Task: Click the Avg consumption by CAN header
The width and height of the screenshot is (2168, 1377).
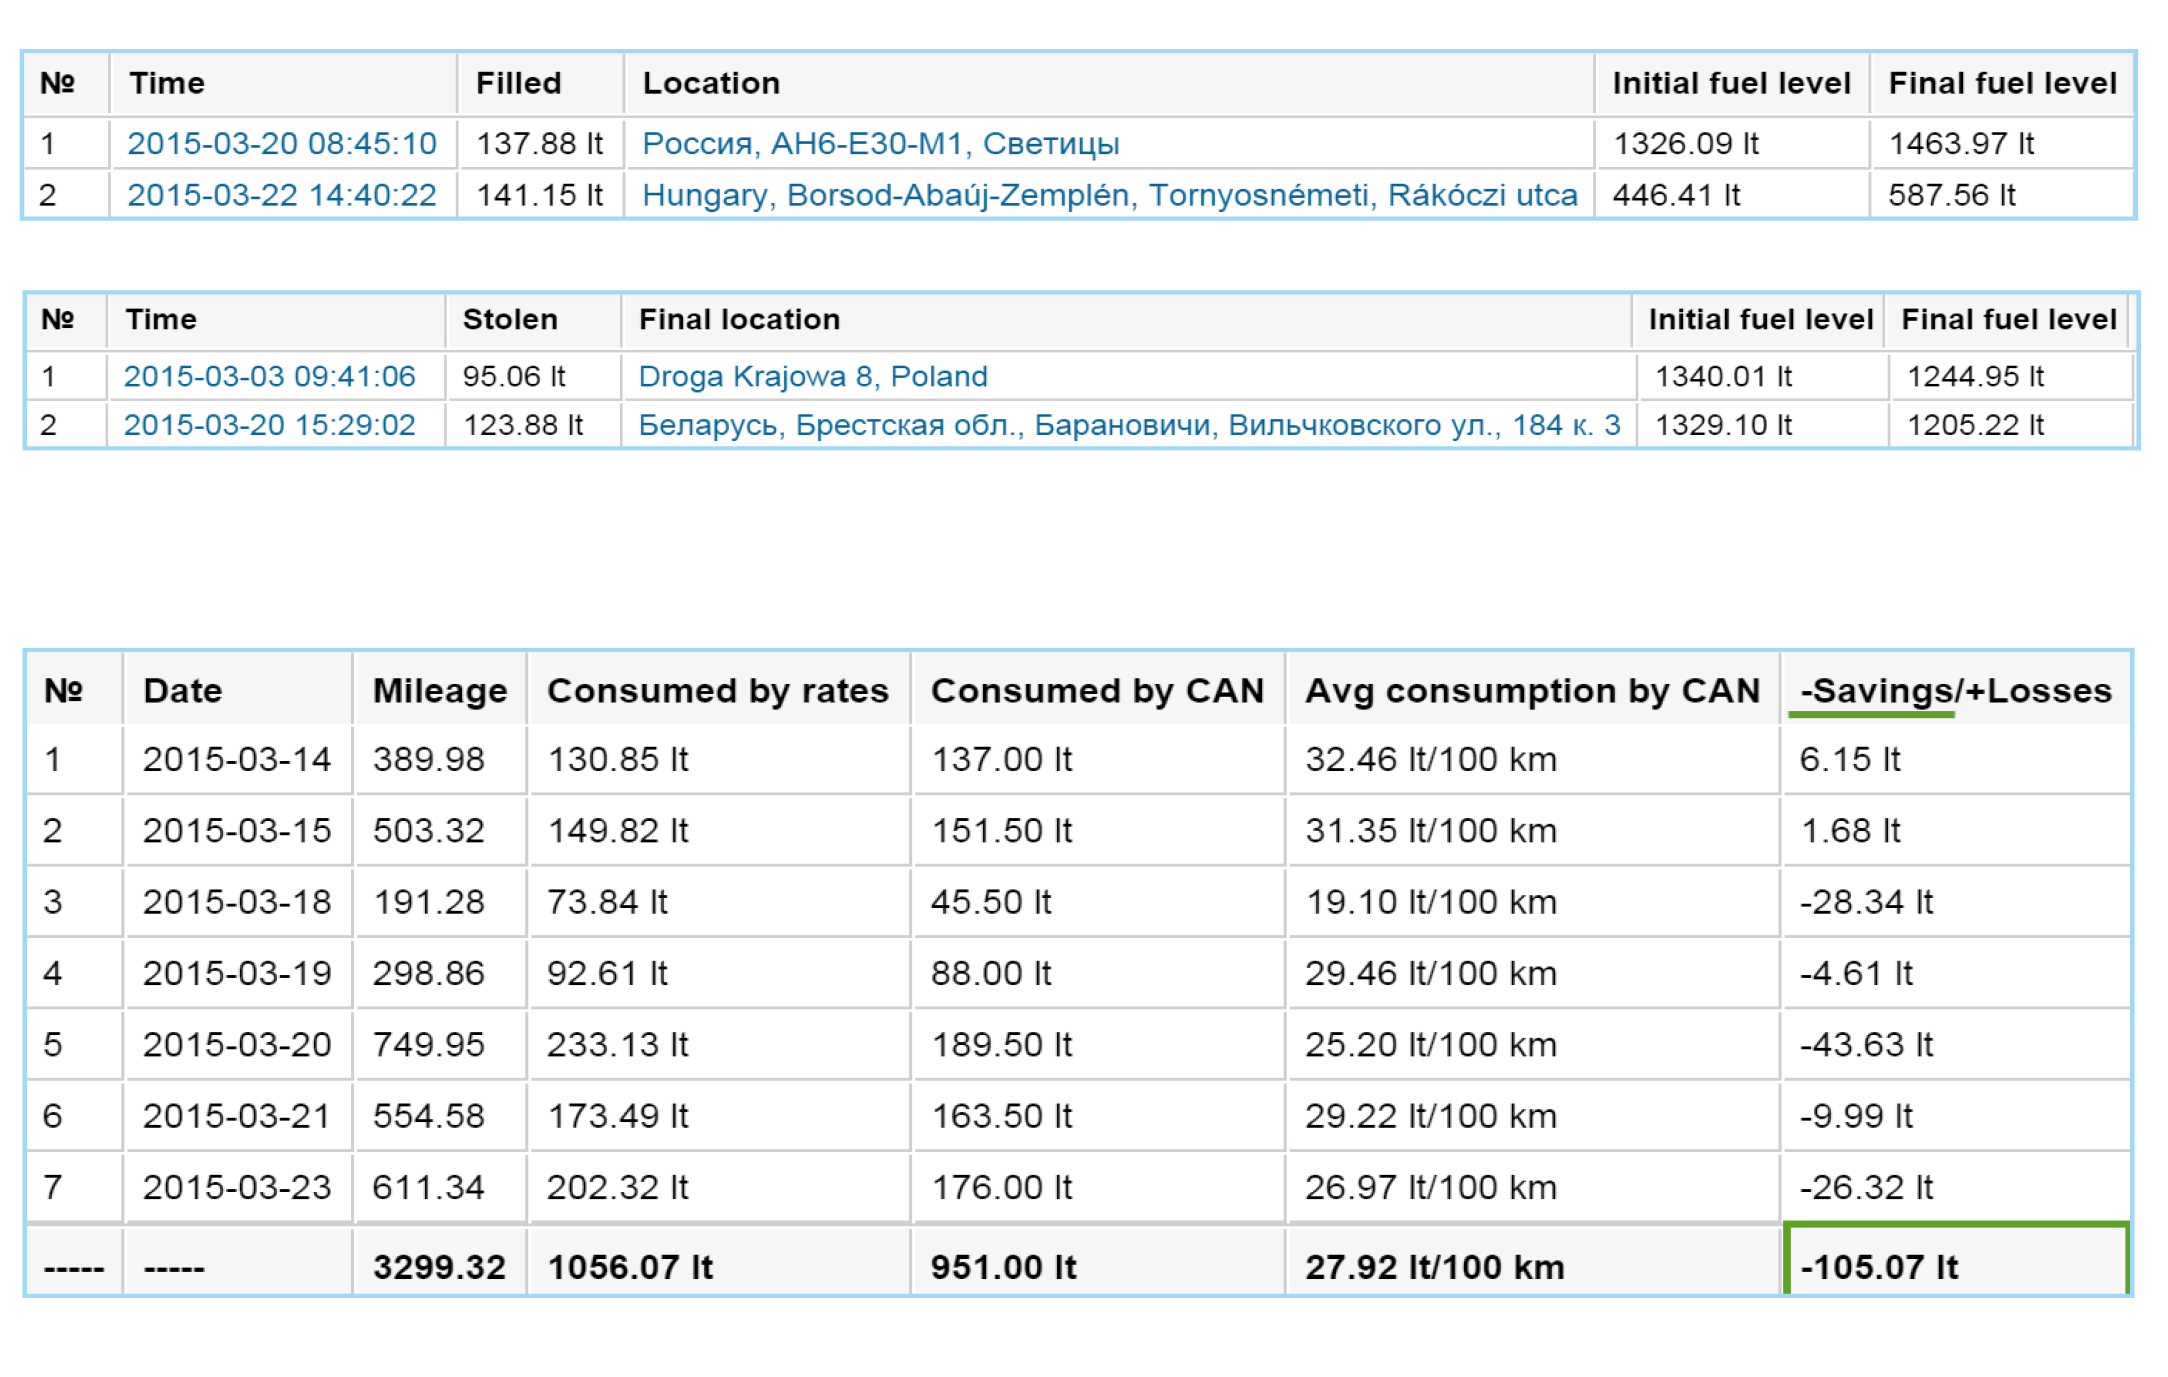Action: (1531, 691)
